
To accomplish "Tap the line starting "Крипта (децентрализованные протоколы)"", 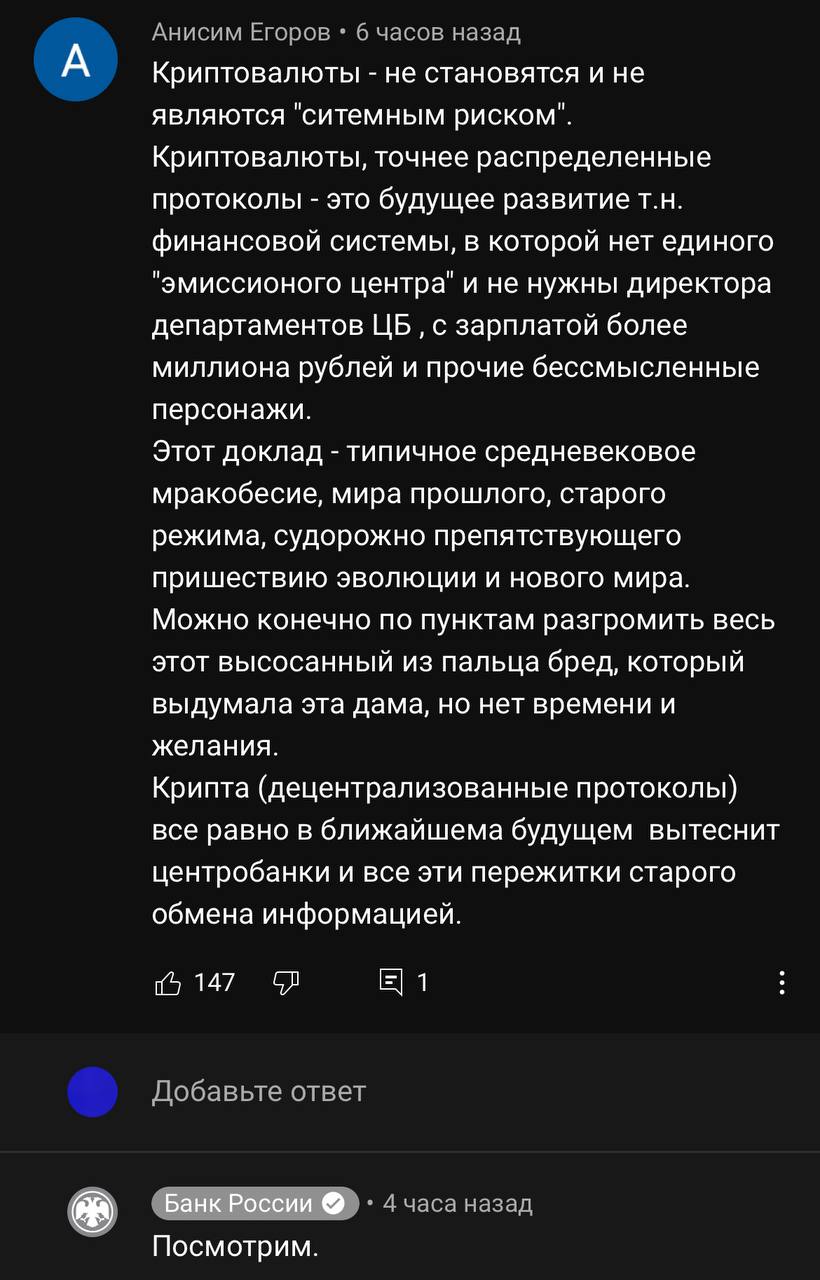I will 445,789.
